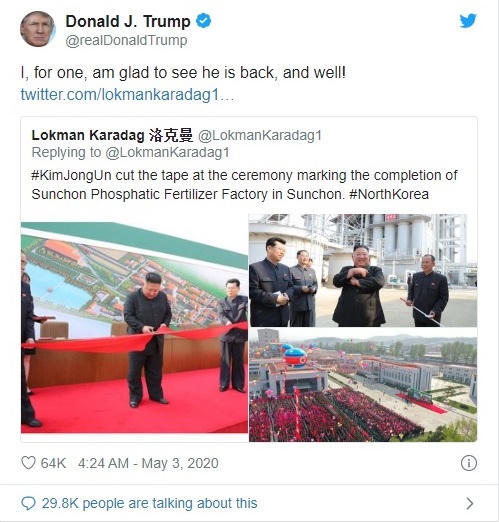
Task: Click 29.8K people are talking about this
Action: pos(150,503)
